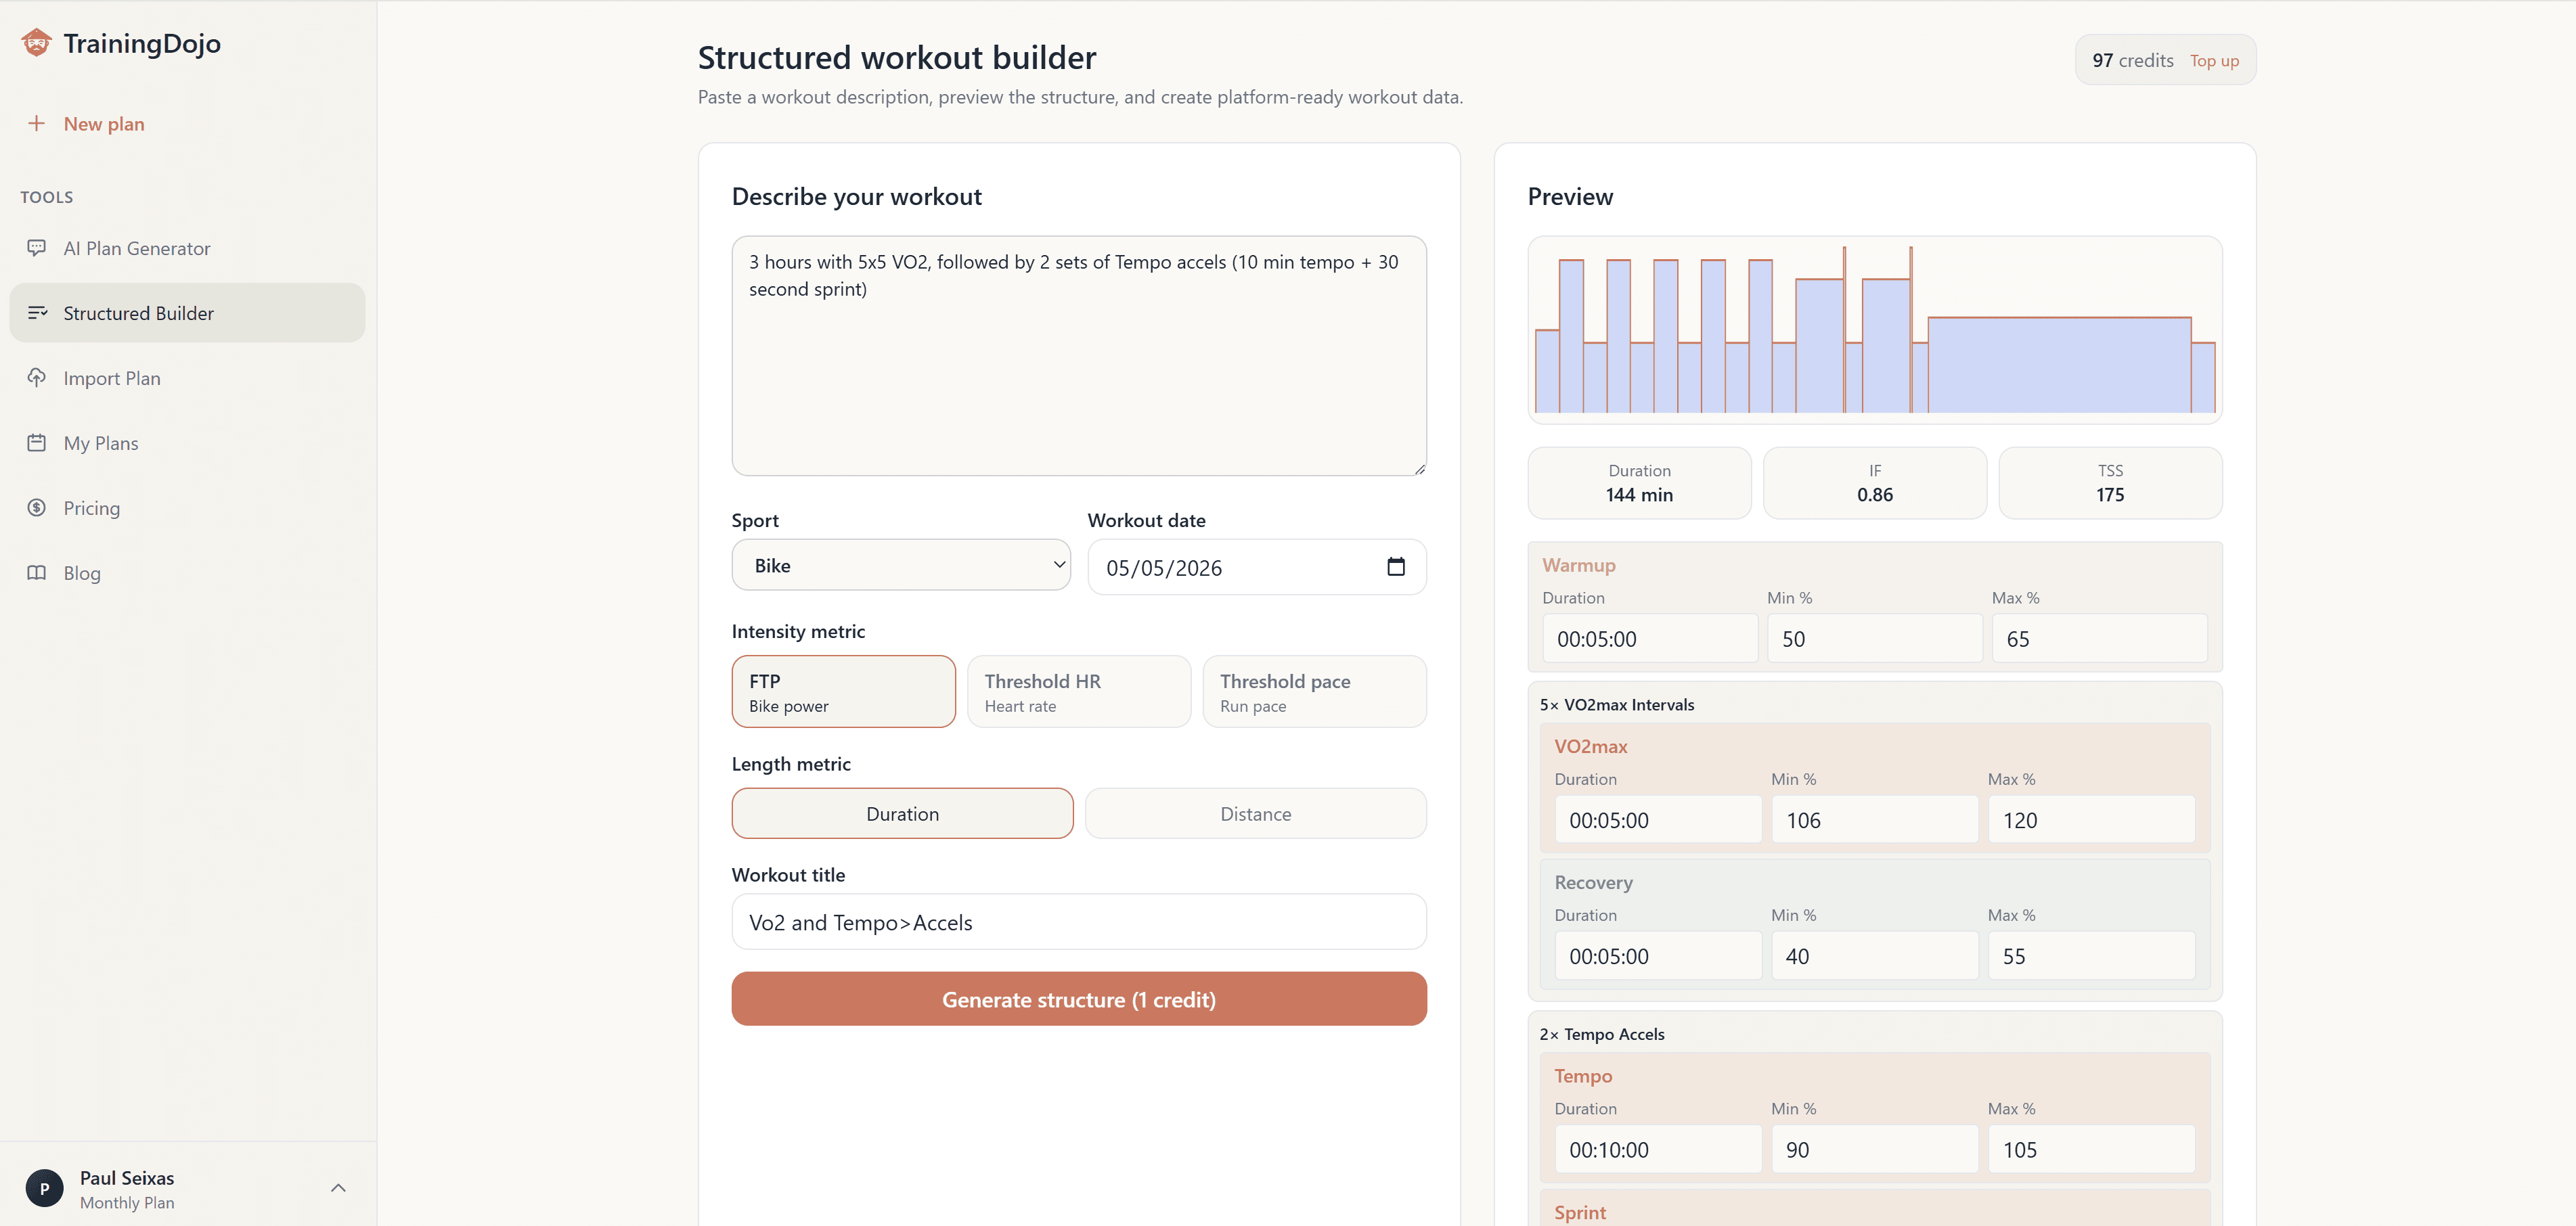Select Threshold pace run pace metric
This screenshot has width=2576, height=1226.
coord(1314,691)
